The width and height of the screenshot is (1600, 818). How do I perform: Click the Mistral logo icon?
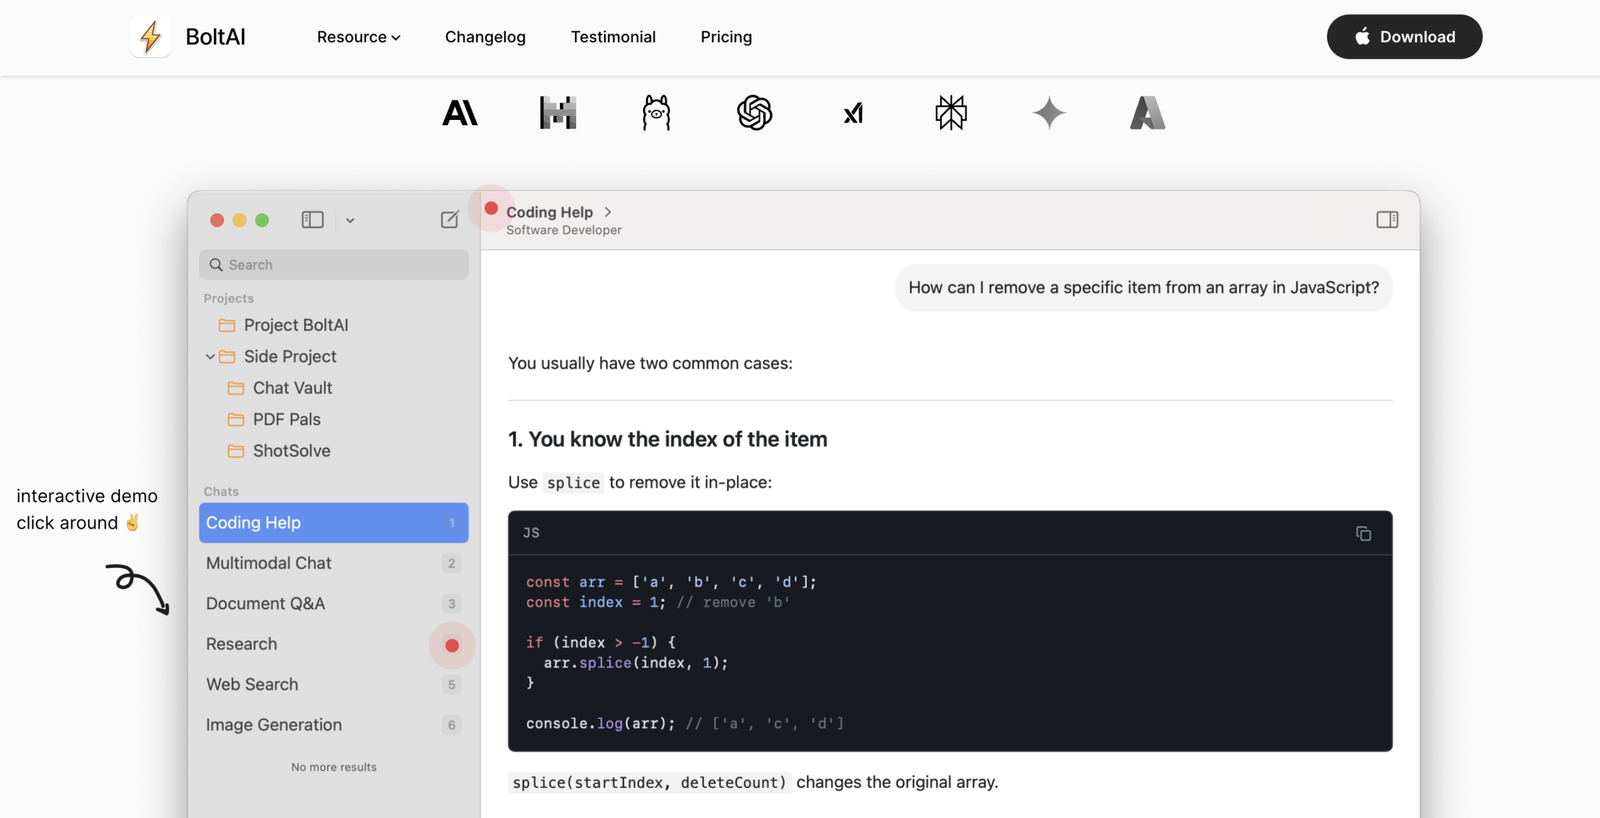pyautogui.click(x=558, y=113)
